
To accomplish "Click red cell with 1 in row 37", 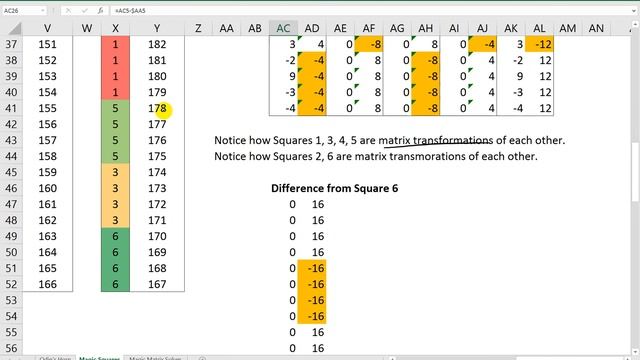I will pos(116,44).
